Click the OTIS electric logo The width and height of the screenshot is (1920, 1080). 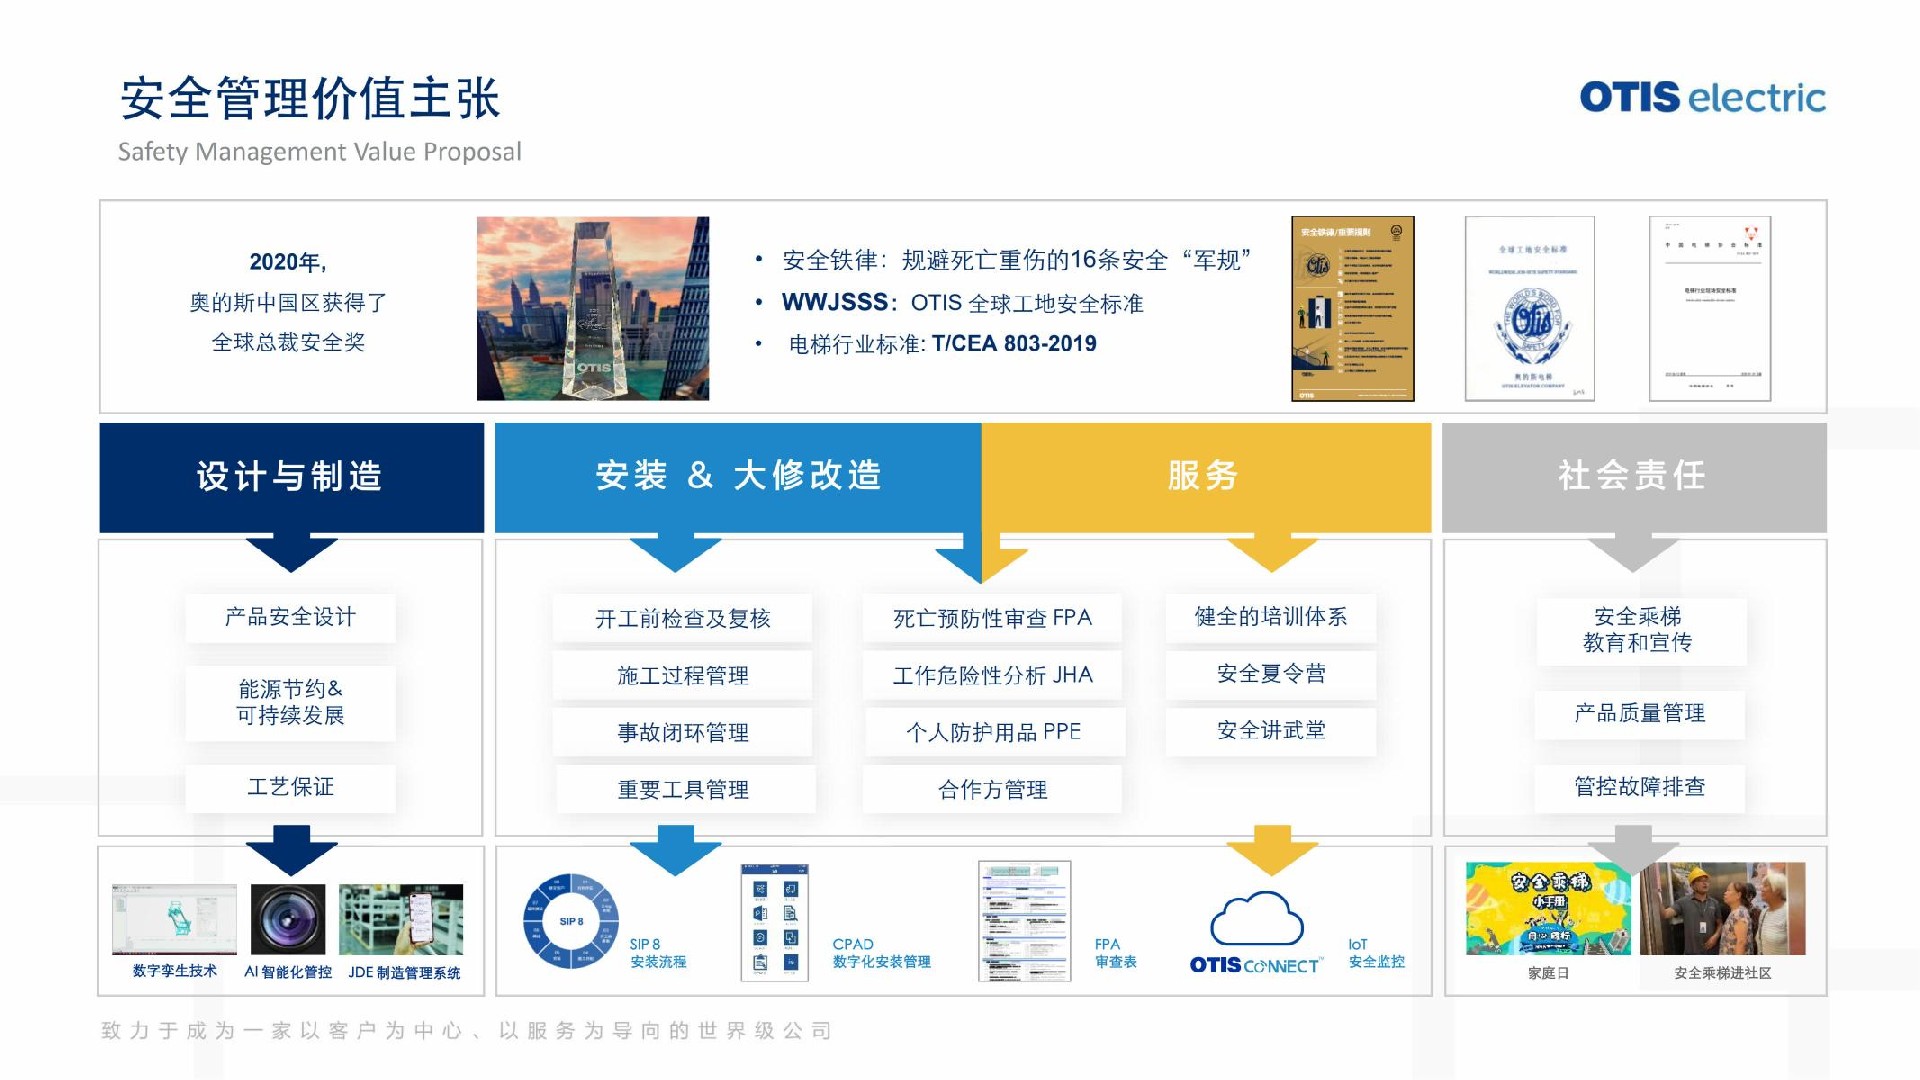coord(1702,97)
